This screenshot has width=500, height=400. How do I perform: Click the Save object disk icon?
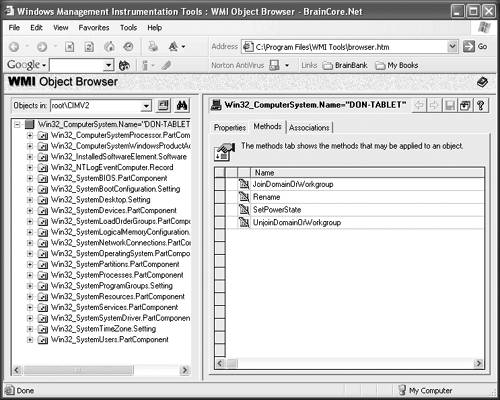click(450, 106)
